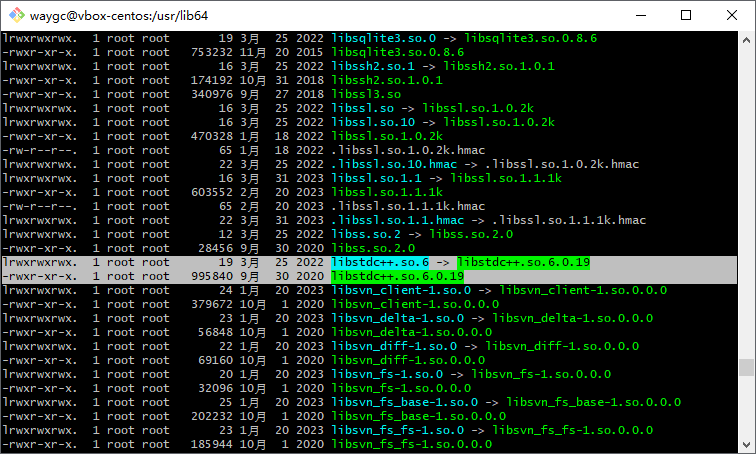Click file libsvn_diff-1.so.0.0.0 sized 69160

pos(408,360)
